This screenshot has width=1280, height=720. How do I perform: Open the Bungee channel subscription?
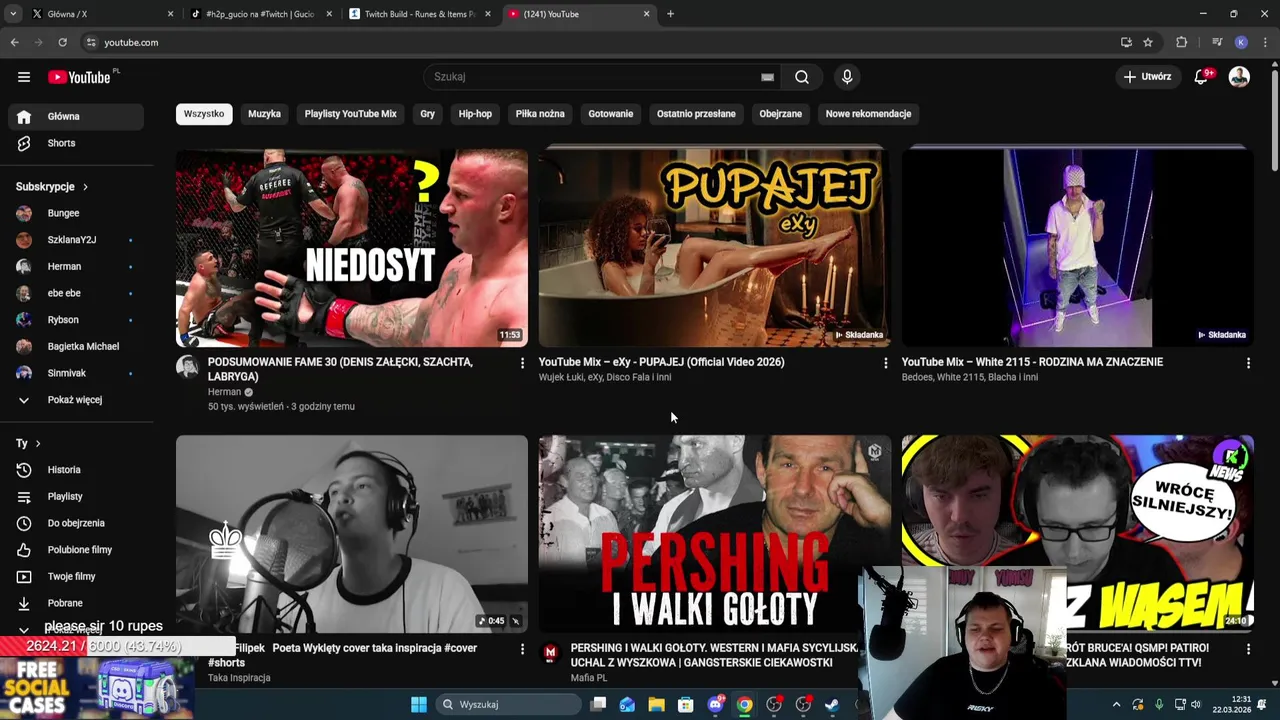coord(76,213)
